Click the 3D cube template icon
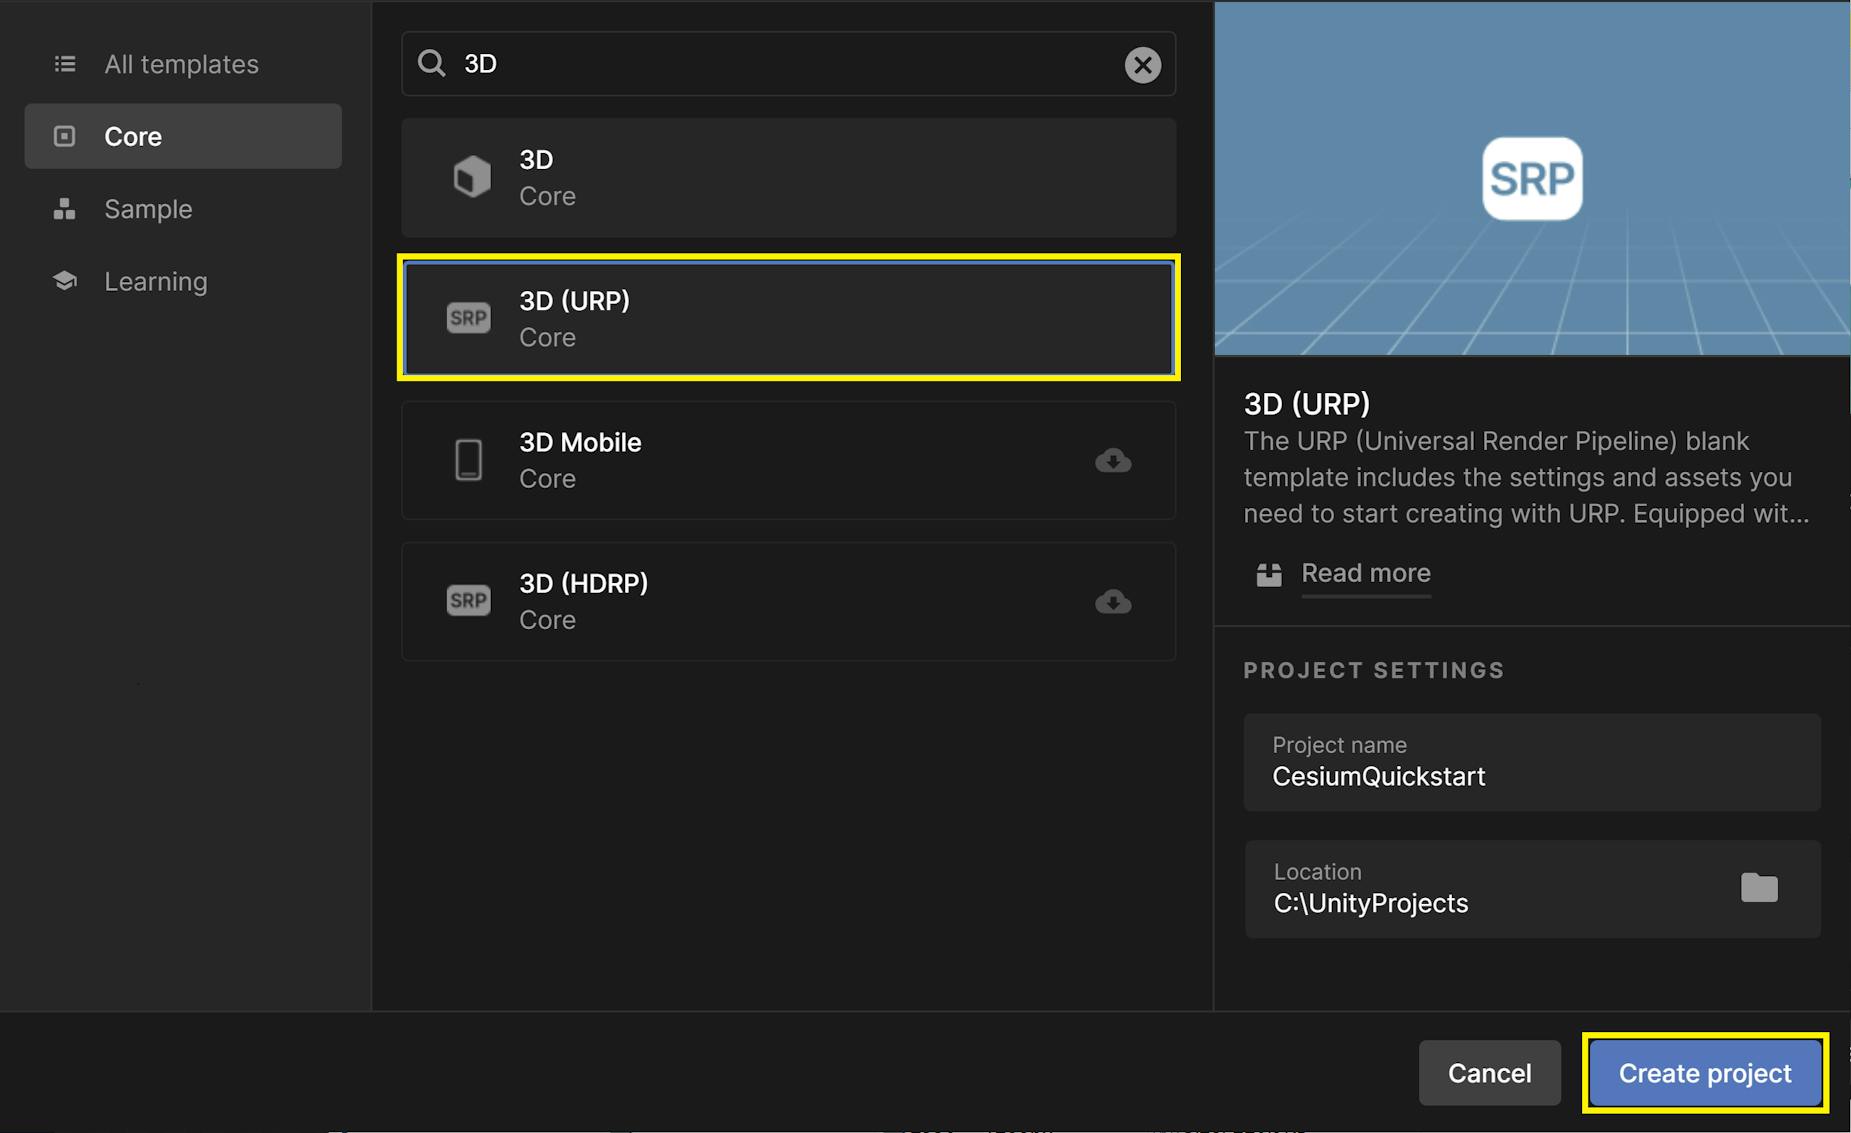This screenshot has width=1851, height=1133. [469, 176]
